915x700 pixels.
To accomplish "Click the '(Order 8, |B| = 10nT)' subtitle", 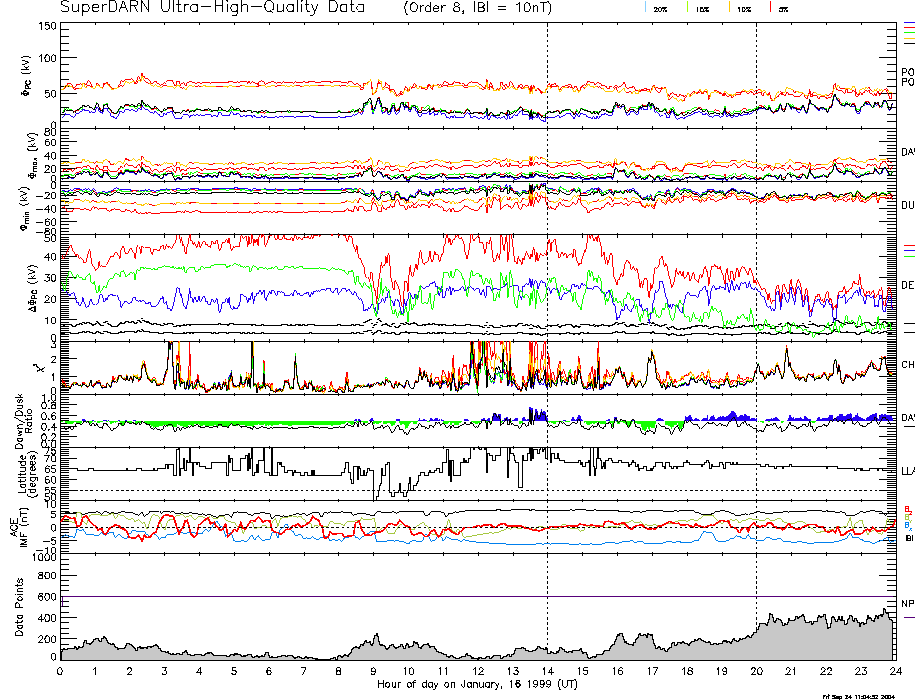I will click(489, 7).
